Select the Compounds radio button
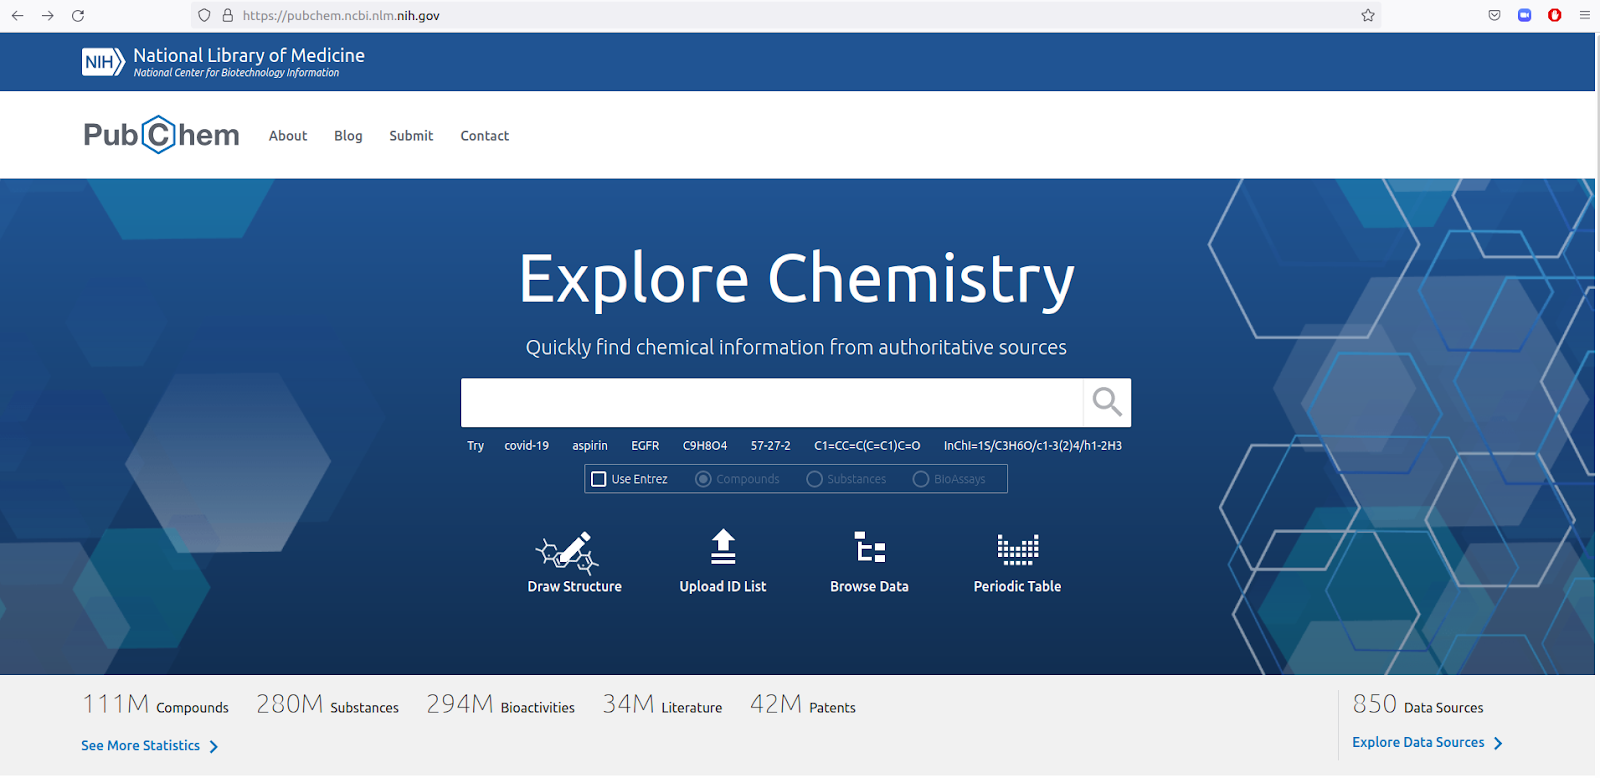 pyautogui.click(x=703, y=479)
